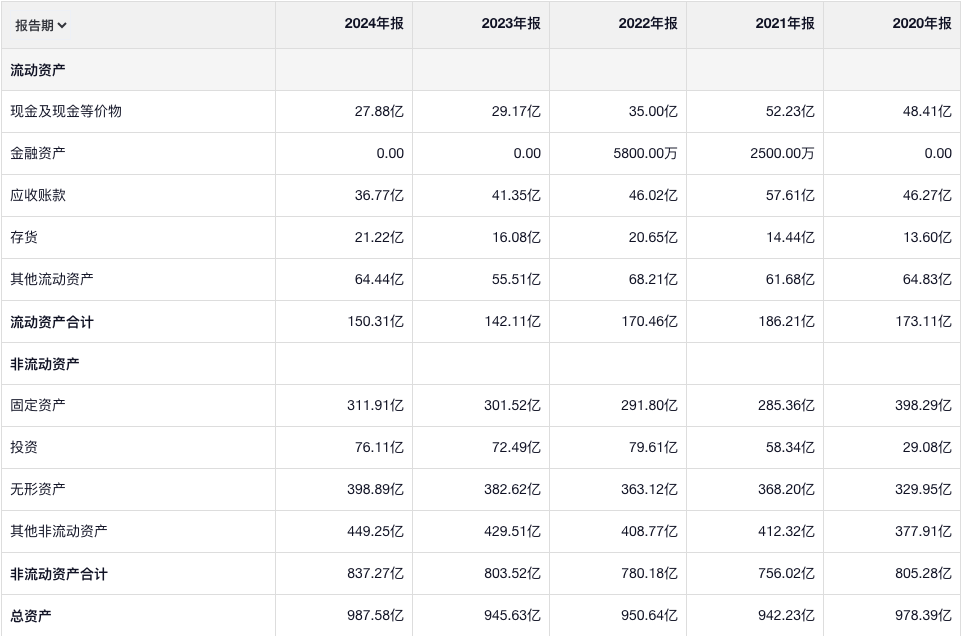Click the 2020年报 column header

922,24
